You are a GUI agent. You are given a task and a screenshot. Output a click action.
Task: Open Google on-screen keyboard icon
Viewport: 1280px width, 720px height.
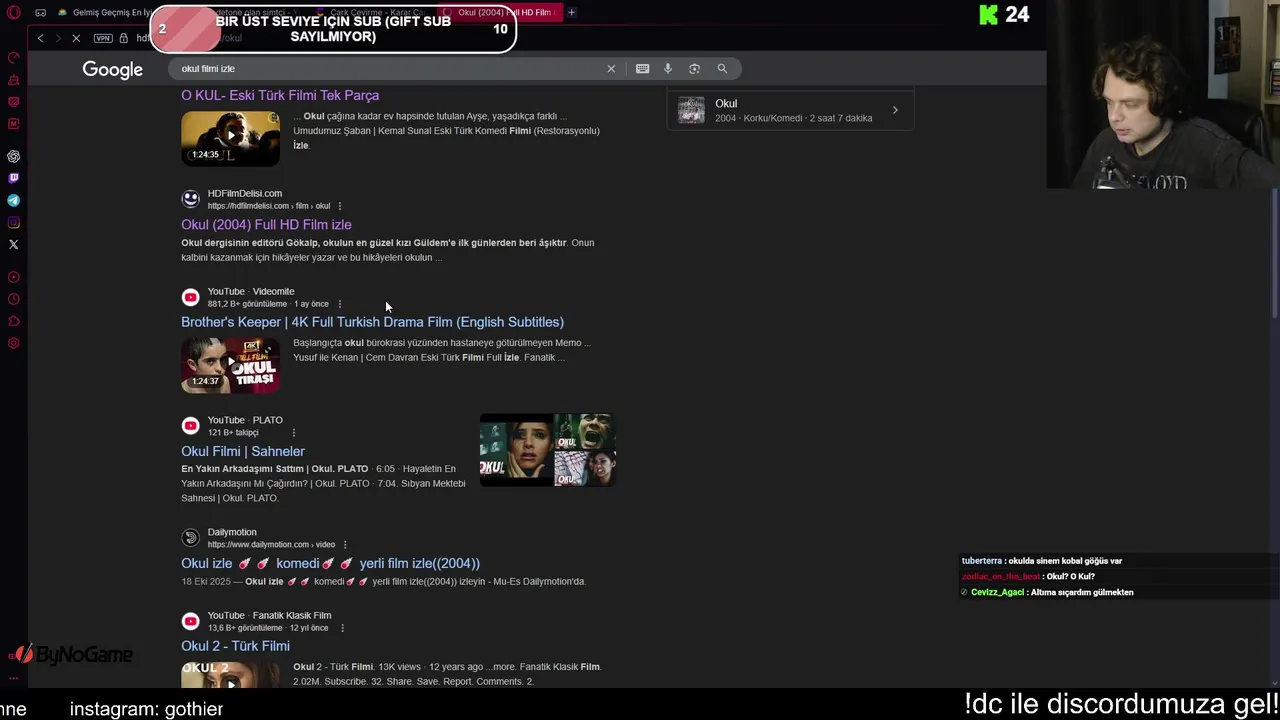642,69
